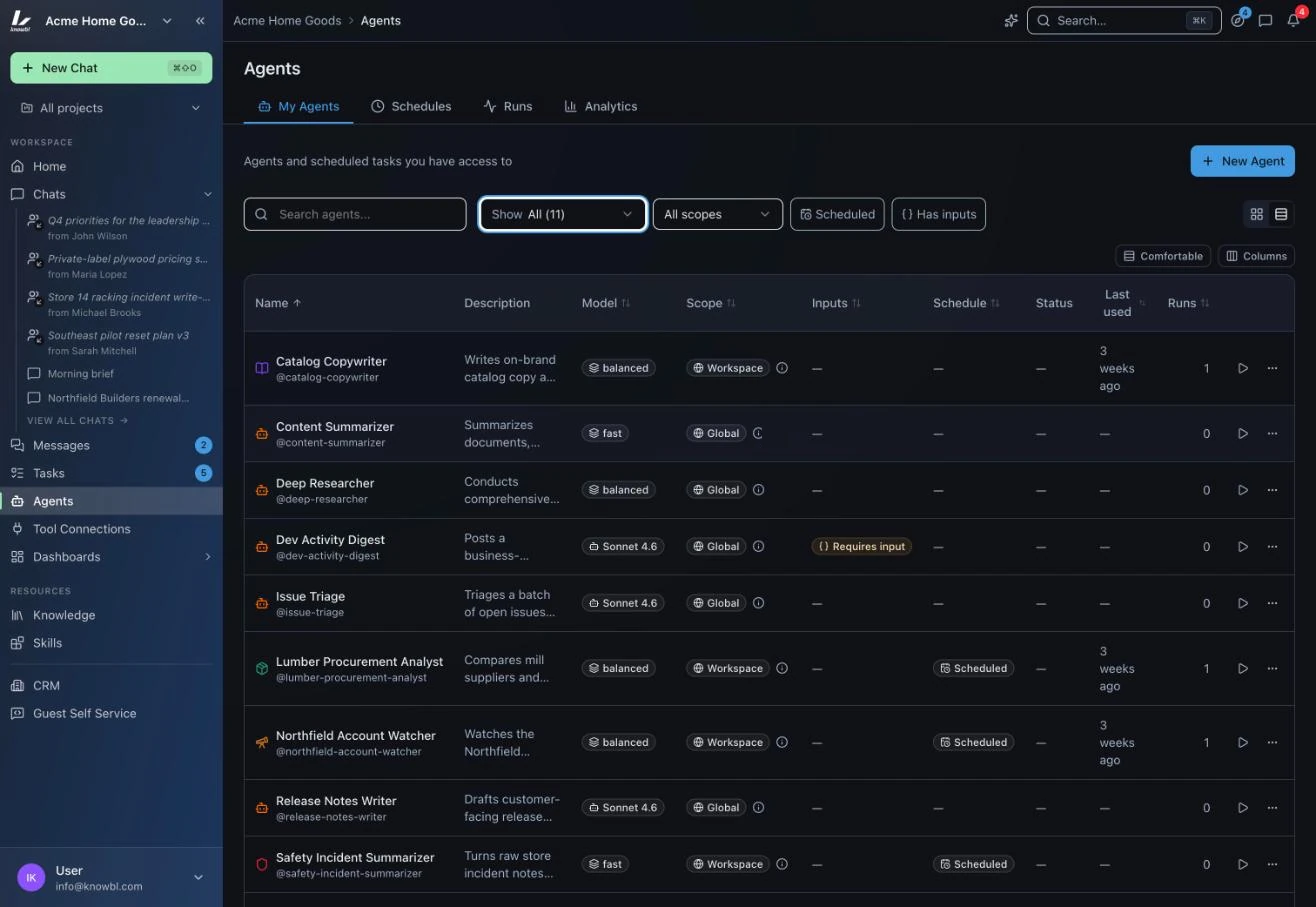Click the New Agent button
Image resolution: width=1316 pixels, height=907 pixels.
[x=1242, y=161]
